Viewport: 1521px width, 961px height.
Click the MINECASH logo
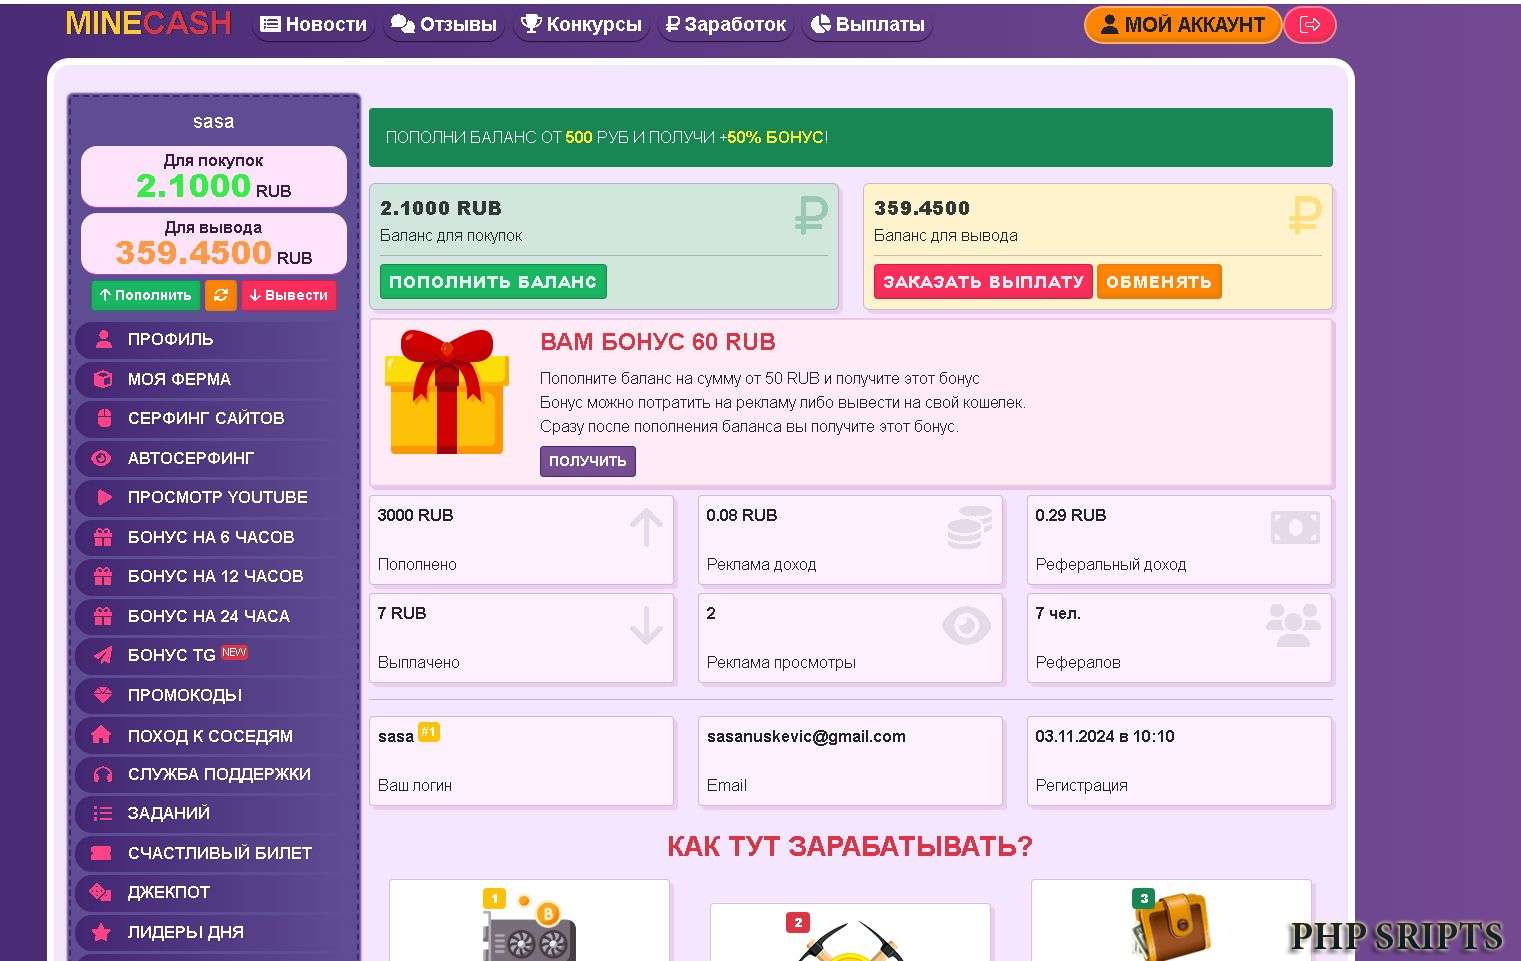click(146, 23)
